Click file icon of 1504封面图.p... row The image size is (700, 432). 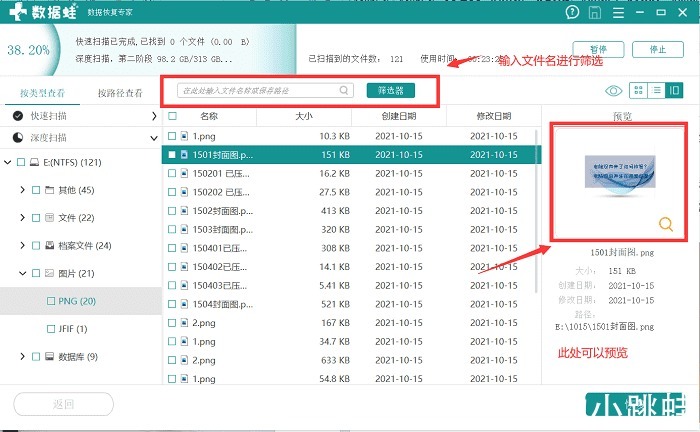coord(184,304)
